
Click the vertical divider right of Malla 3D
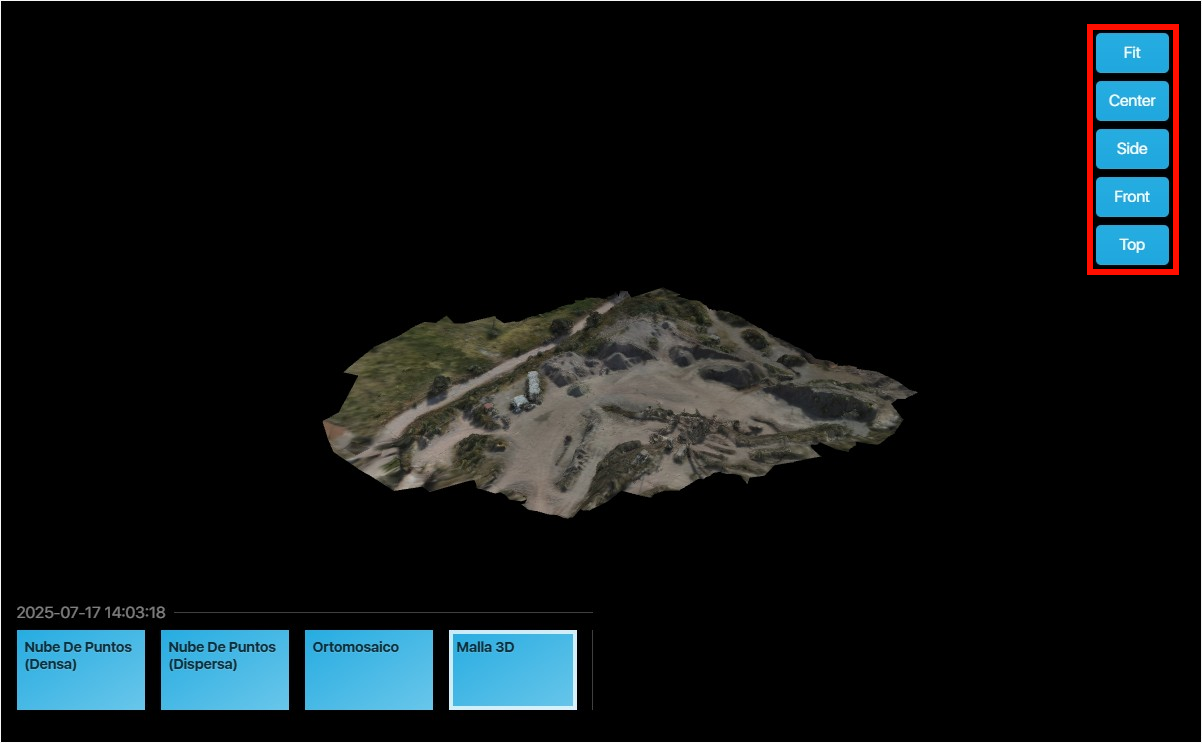pos(592,670)
